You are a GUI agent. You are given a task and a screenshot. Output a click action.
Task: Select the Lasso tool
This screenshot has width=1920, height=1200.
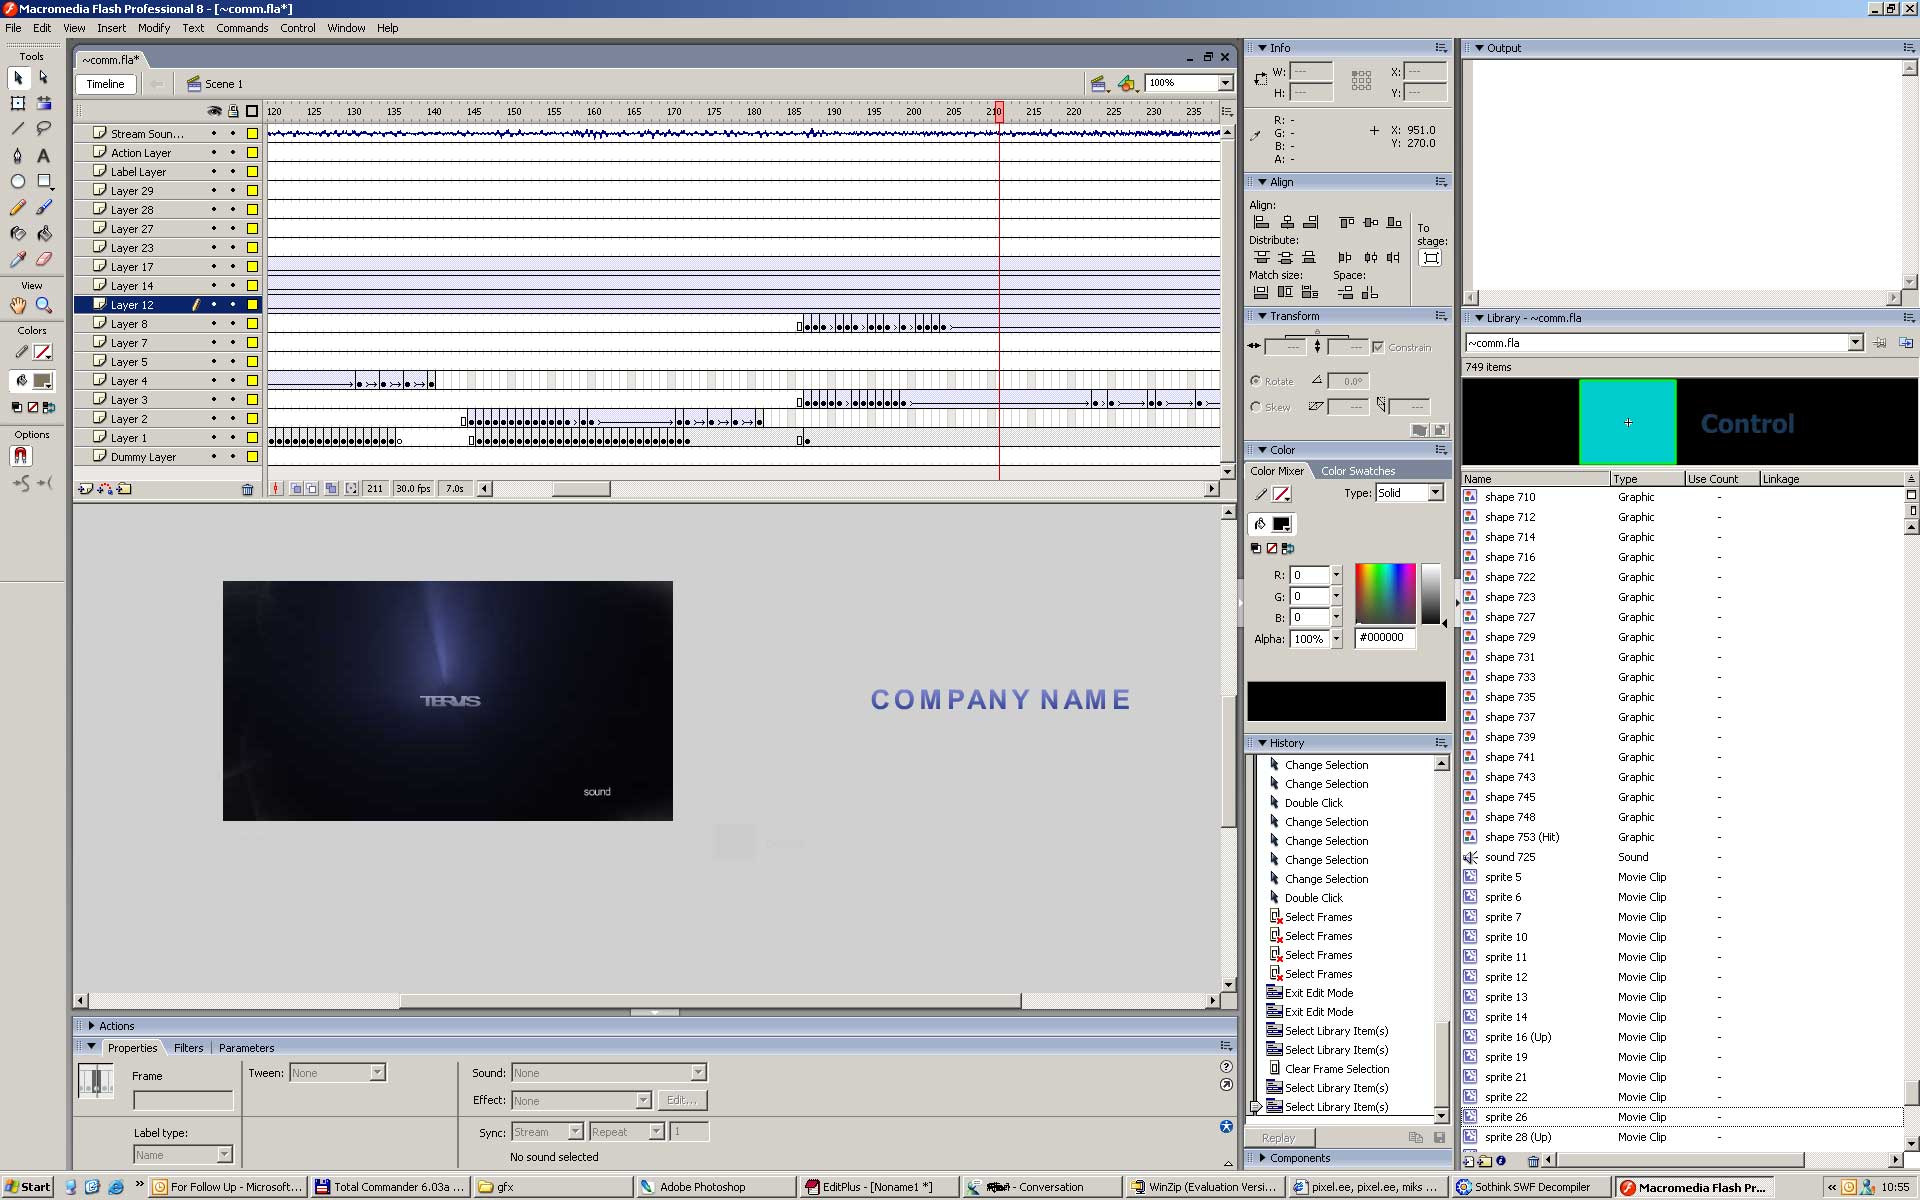pos(44,129)
